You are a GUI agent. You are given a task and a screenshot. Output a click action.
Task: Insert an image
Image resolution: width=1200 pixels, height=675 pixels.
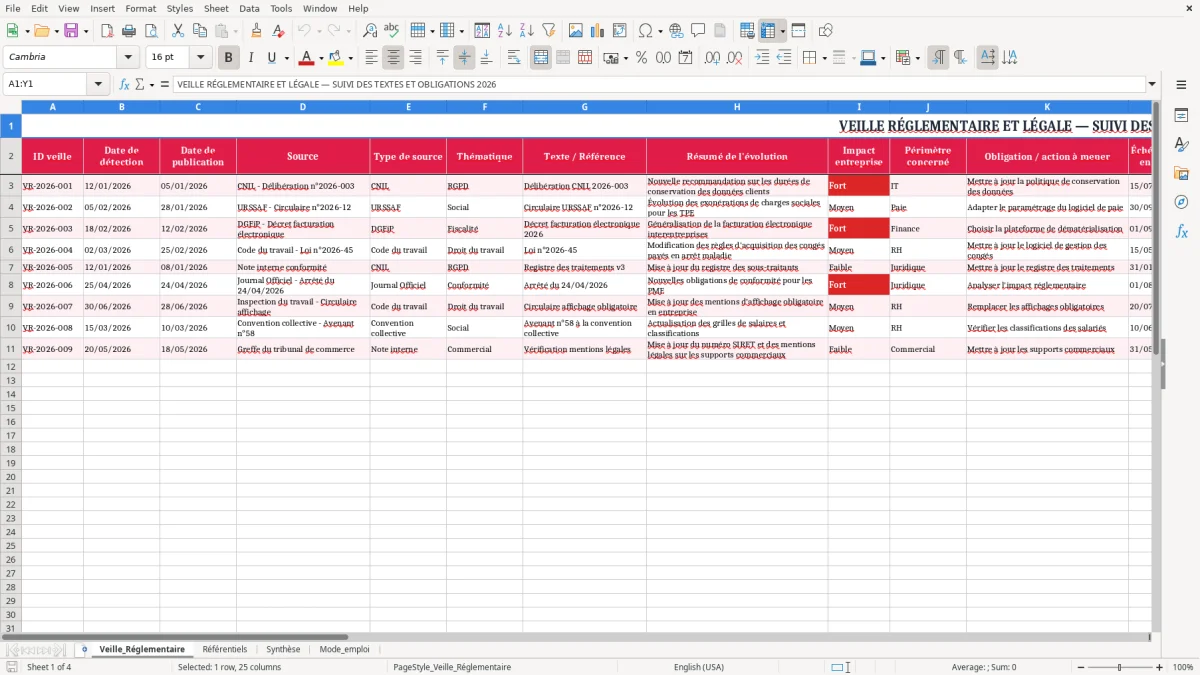[x=576, y=31]
